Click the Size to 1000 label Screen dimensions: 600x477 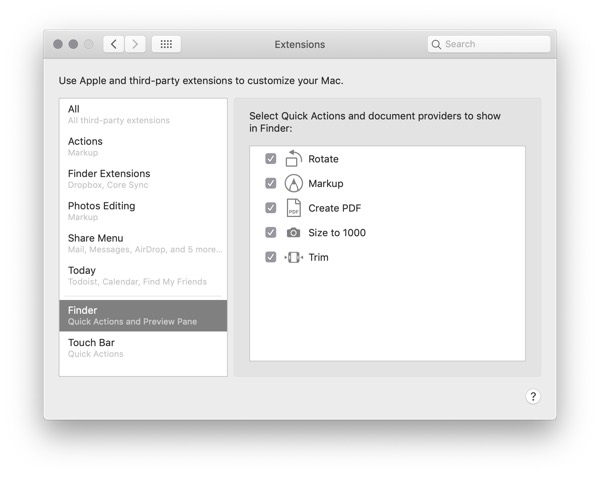[x=337, y=233]
